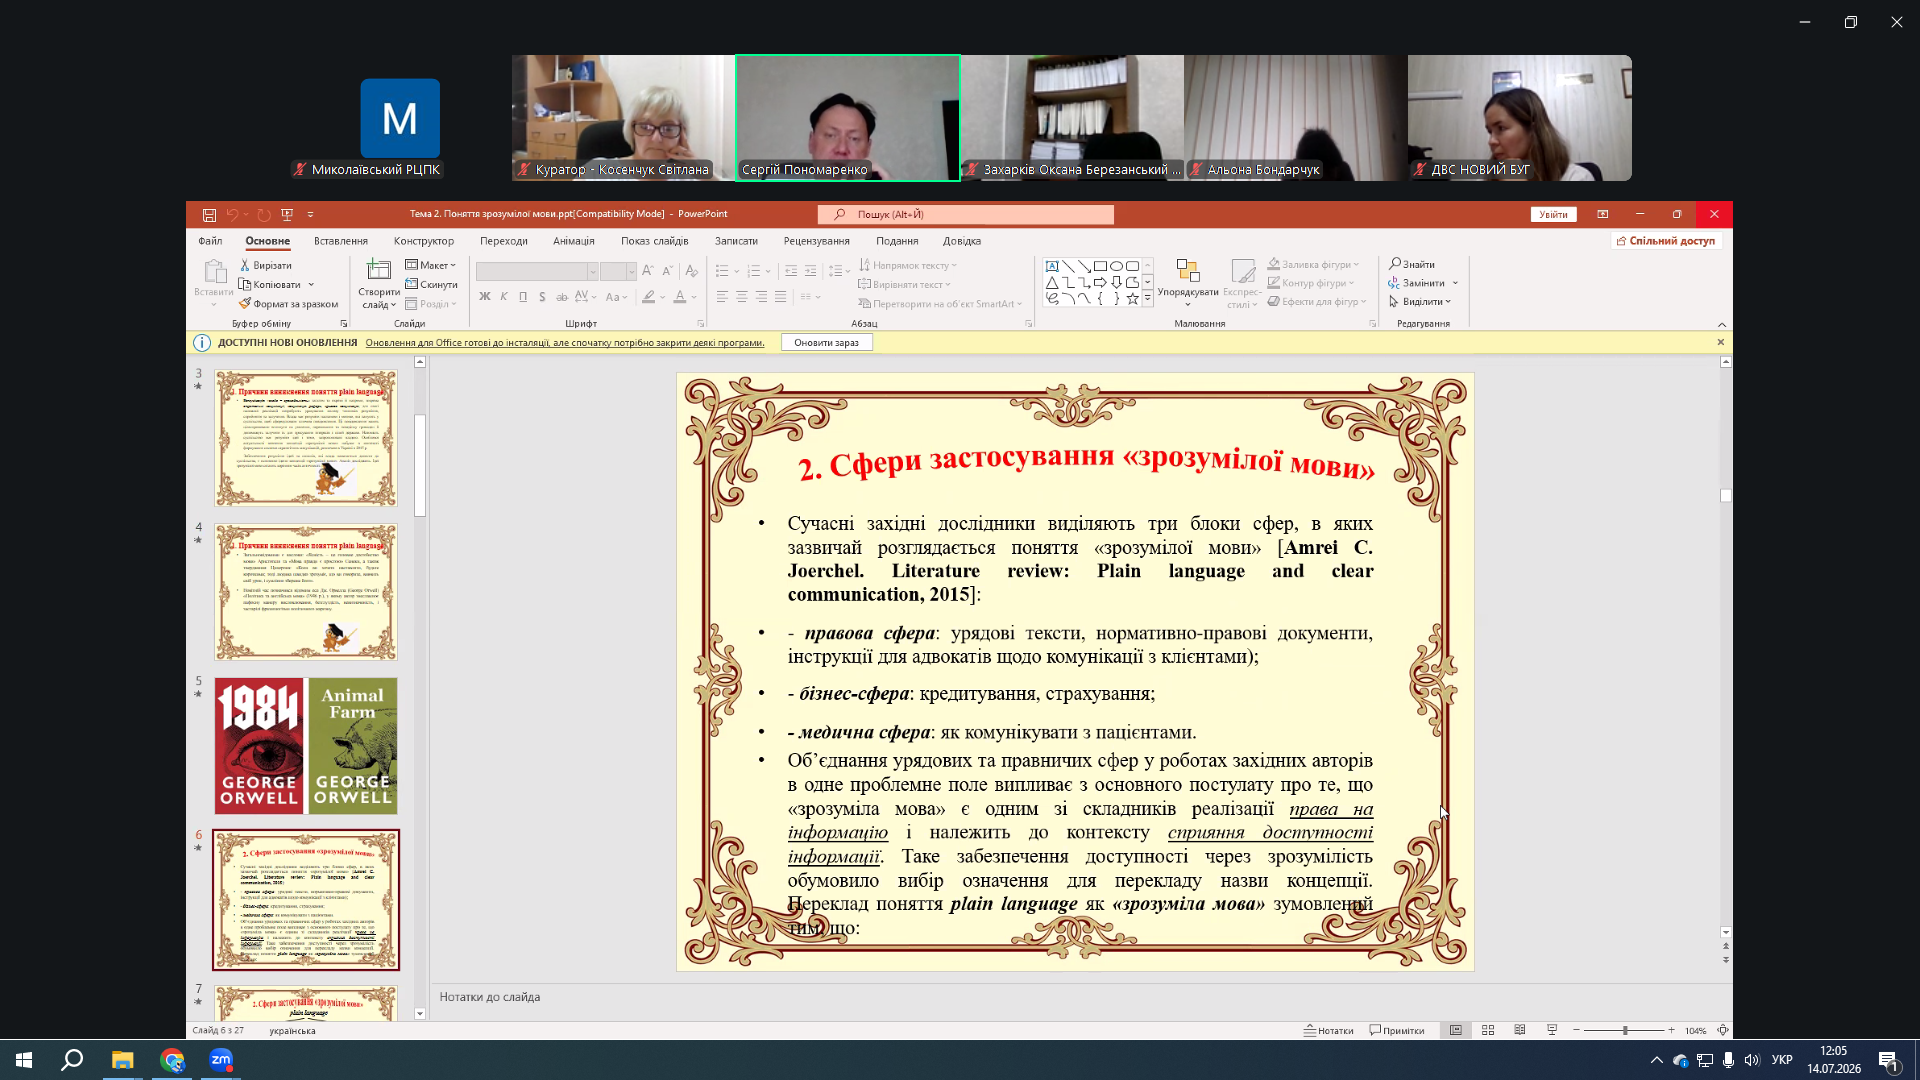Click the Windows Start button
Image resolution: width=1920 pixels, height=1080 pixels.
click(24, 1060)
